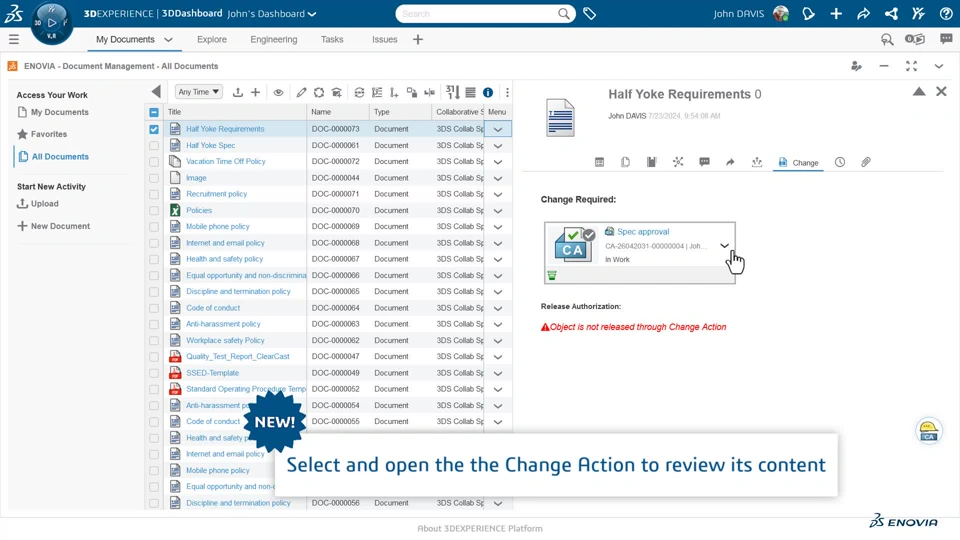Click the tag icon next to search

(590, 13)
